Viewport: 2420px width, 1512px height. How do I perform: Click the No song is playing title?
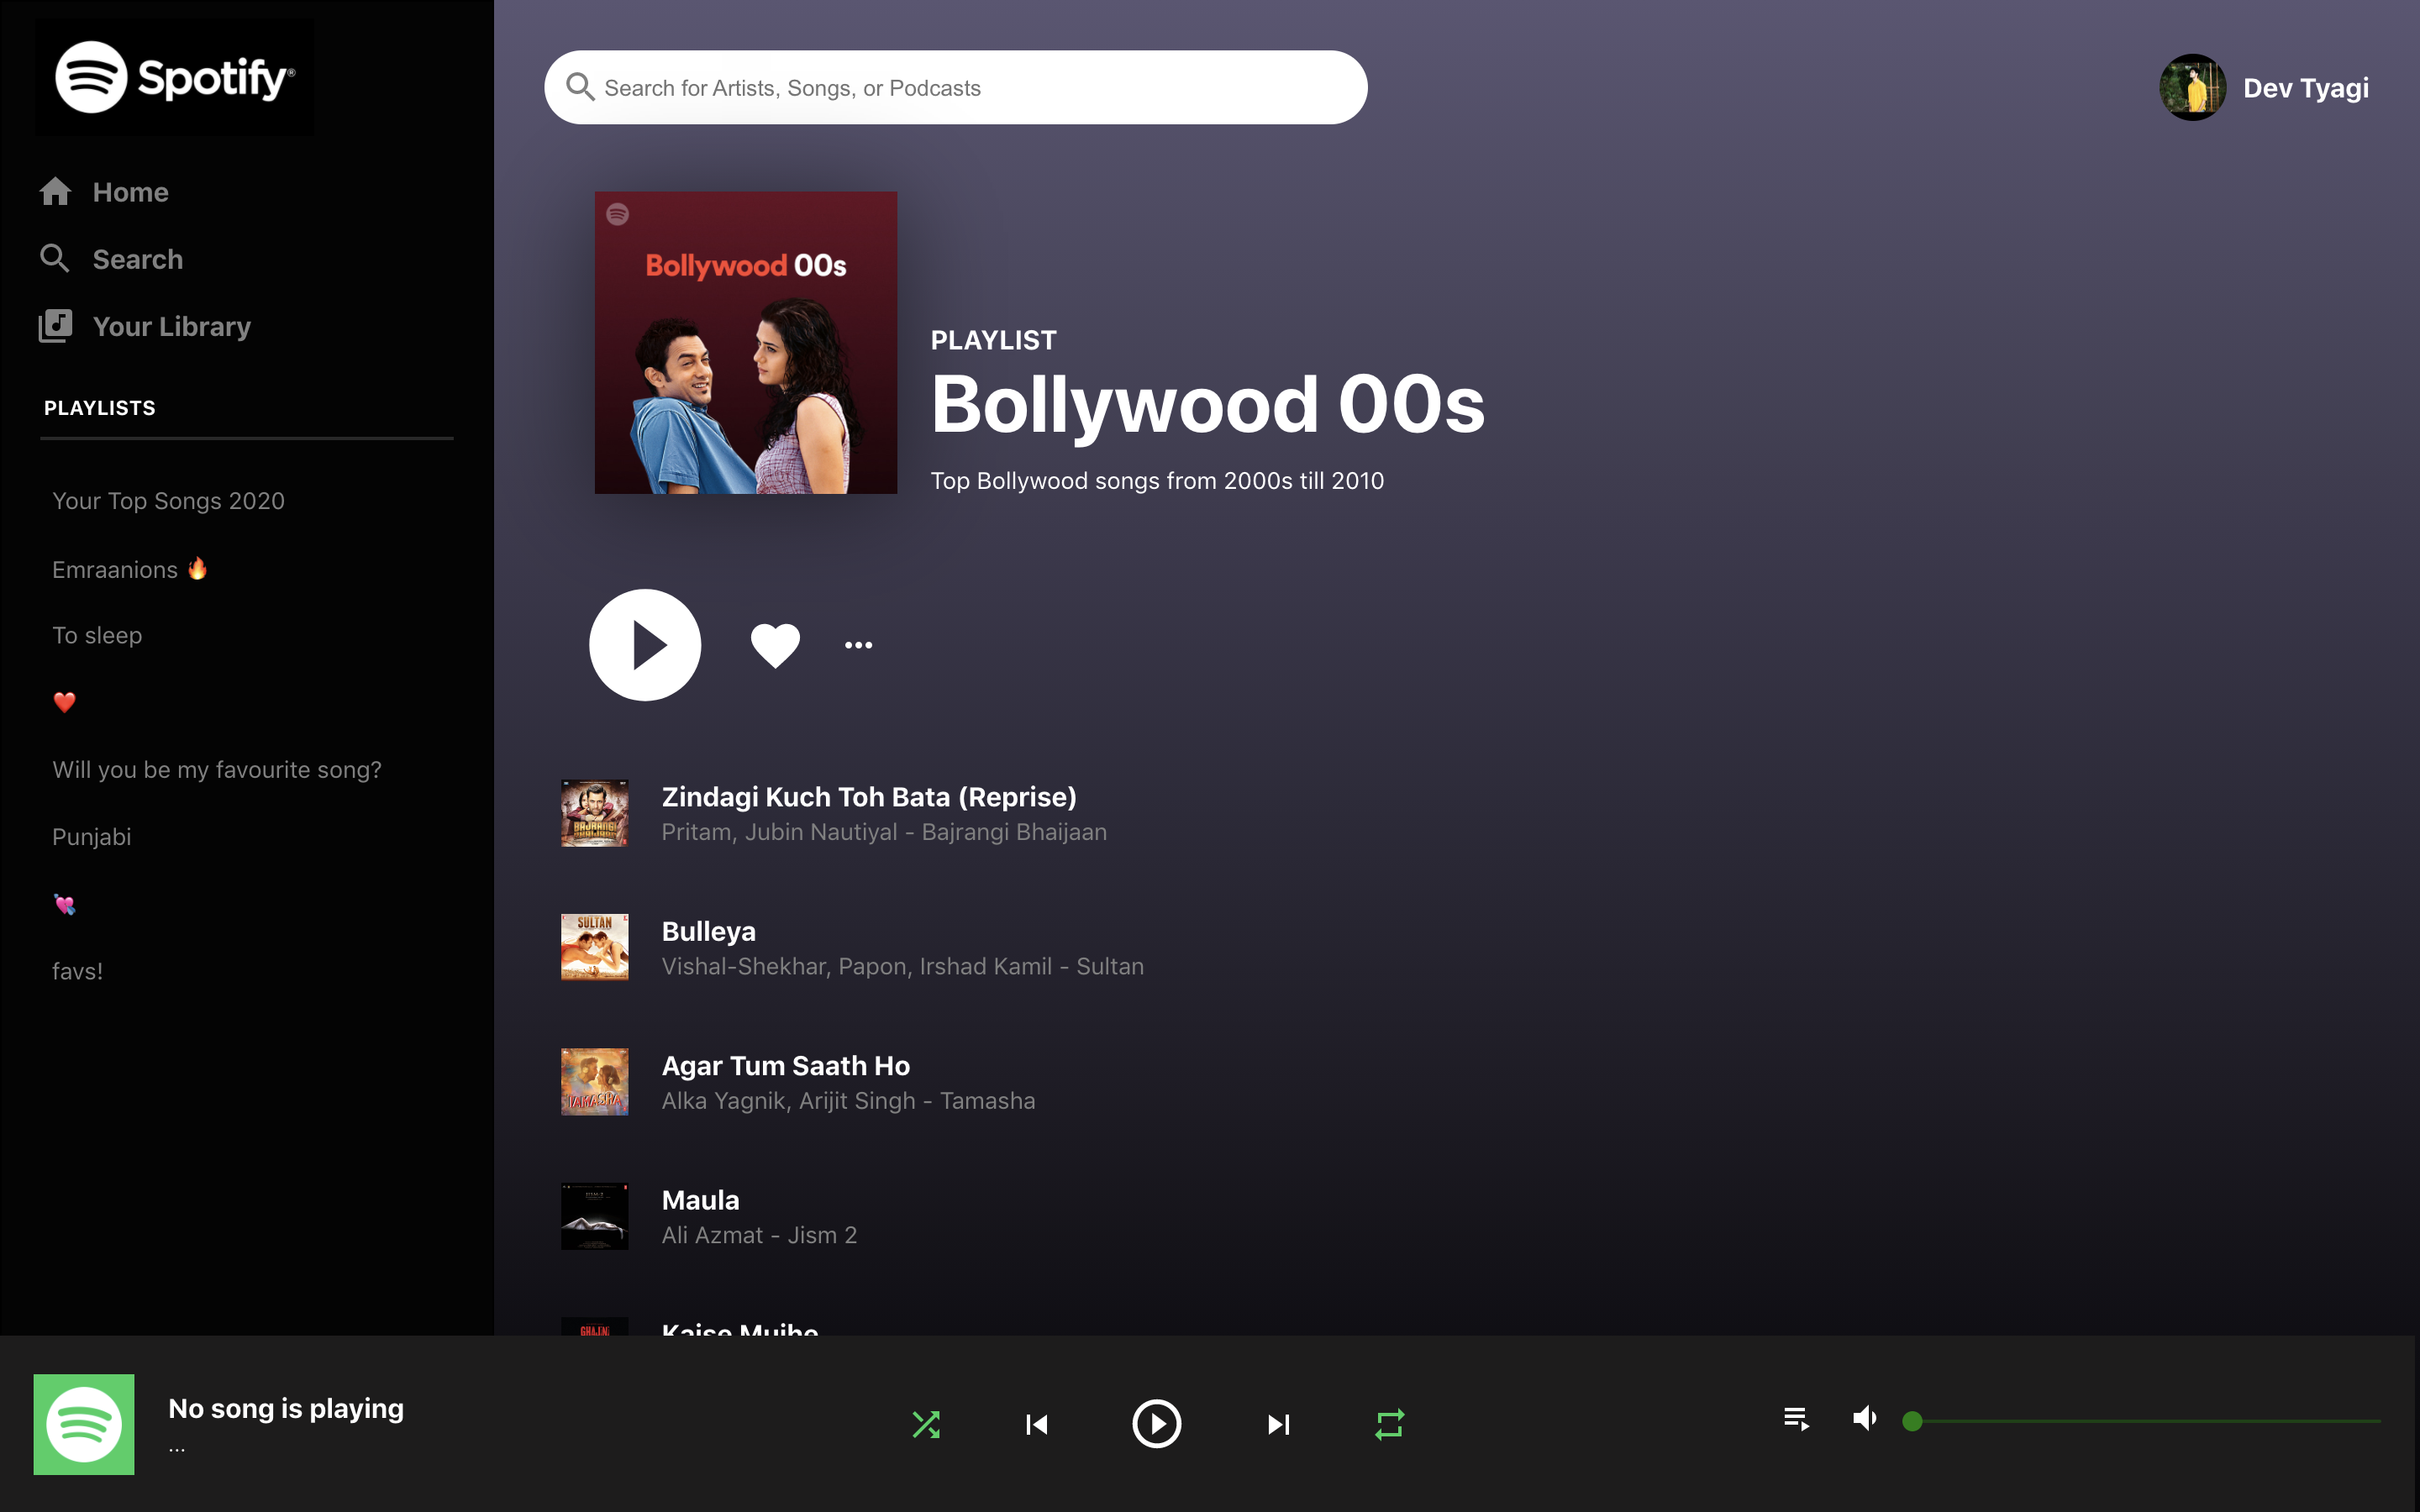click(x=286, y=1408)
